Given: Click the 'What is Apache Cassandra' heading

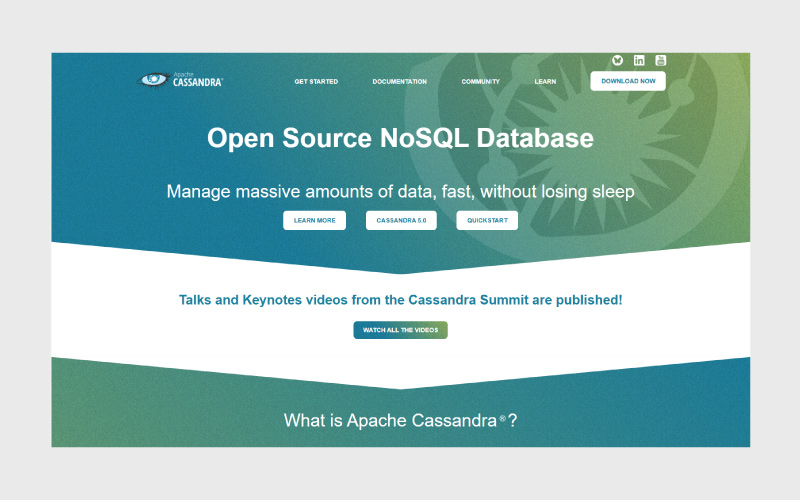Looking at the screenshot, I should click(x=401, y=420).
